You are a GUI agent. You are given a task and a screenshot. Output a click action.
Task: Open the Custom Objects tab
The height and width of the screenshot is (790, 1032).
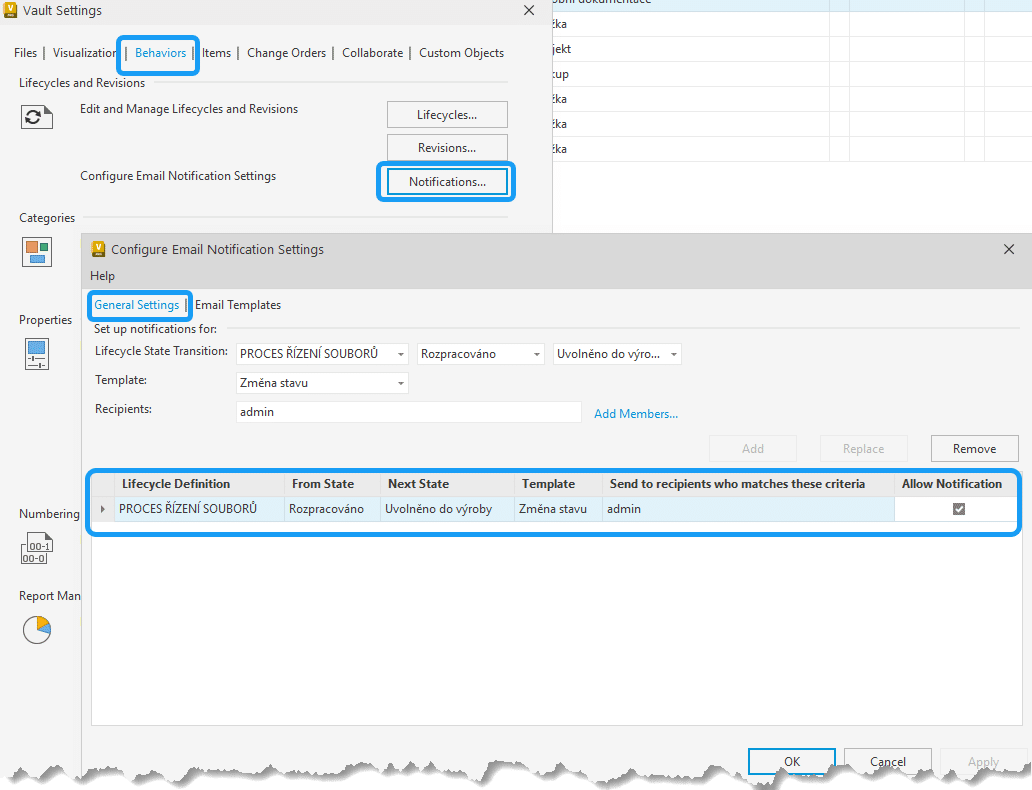point(461,53)
